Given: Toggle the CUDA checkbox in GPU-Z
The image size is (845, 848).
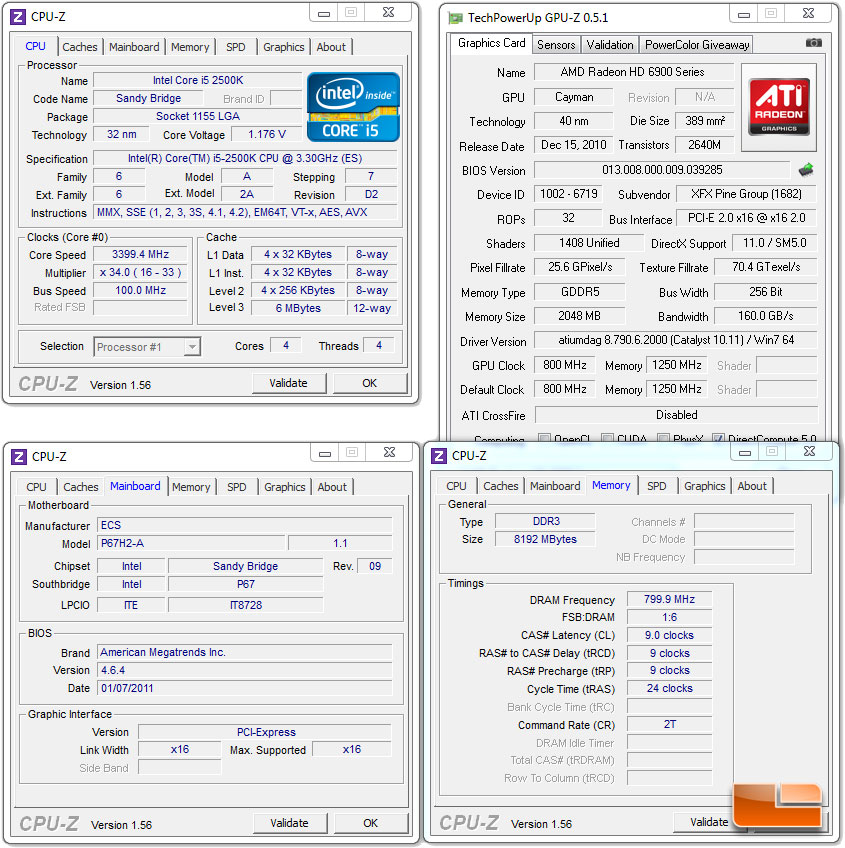Looking at the screenshot, I should click(x=607, y=438).
